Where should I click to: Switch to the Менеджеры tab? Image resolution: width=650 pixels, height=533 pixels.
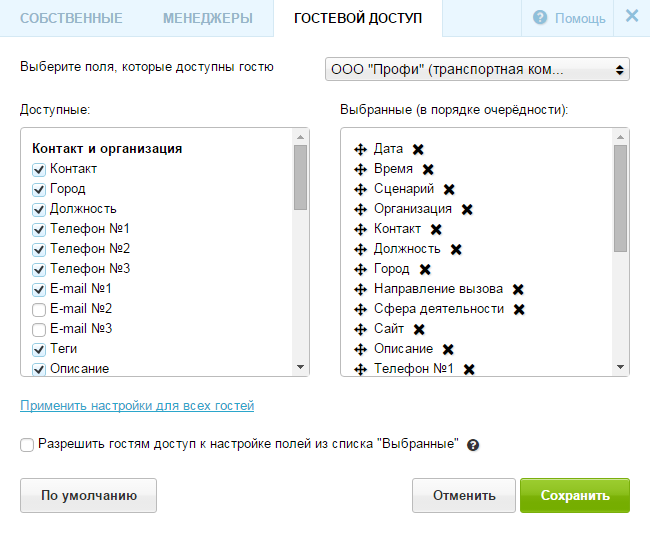pos(208,18)
